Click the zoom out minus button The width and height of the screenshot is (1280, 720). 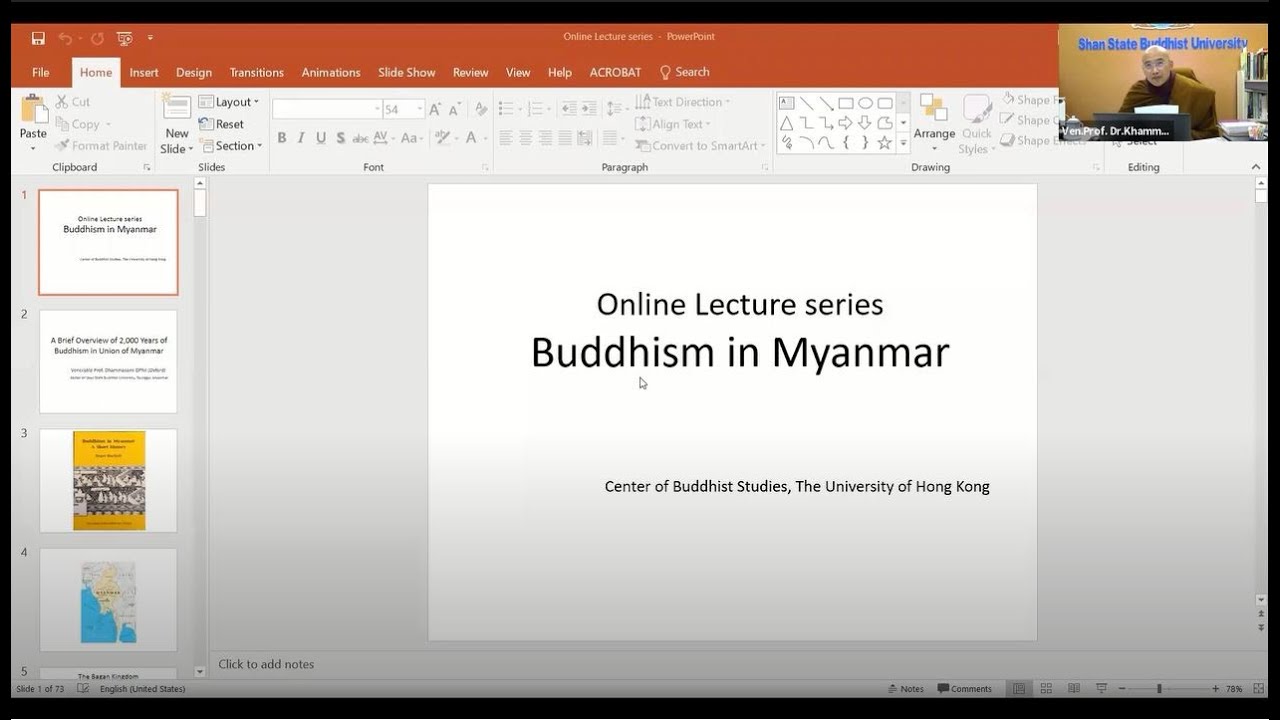(1122, 689)
